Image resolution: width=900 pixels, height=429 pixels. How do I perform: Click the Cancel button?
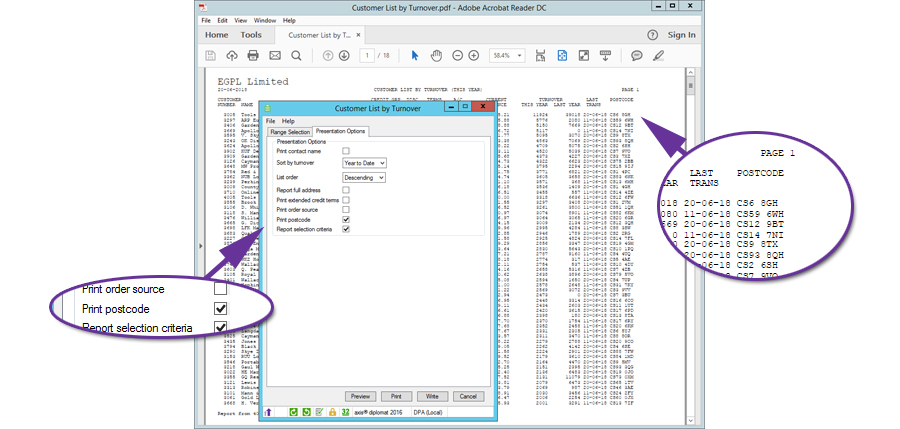[468, 396]
